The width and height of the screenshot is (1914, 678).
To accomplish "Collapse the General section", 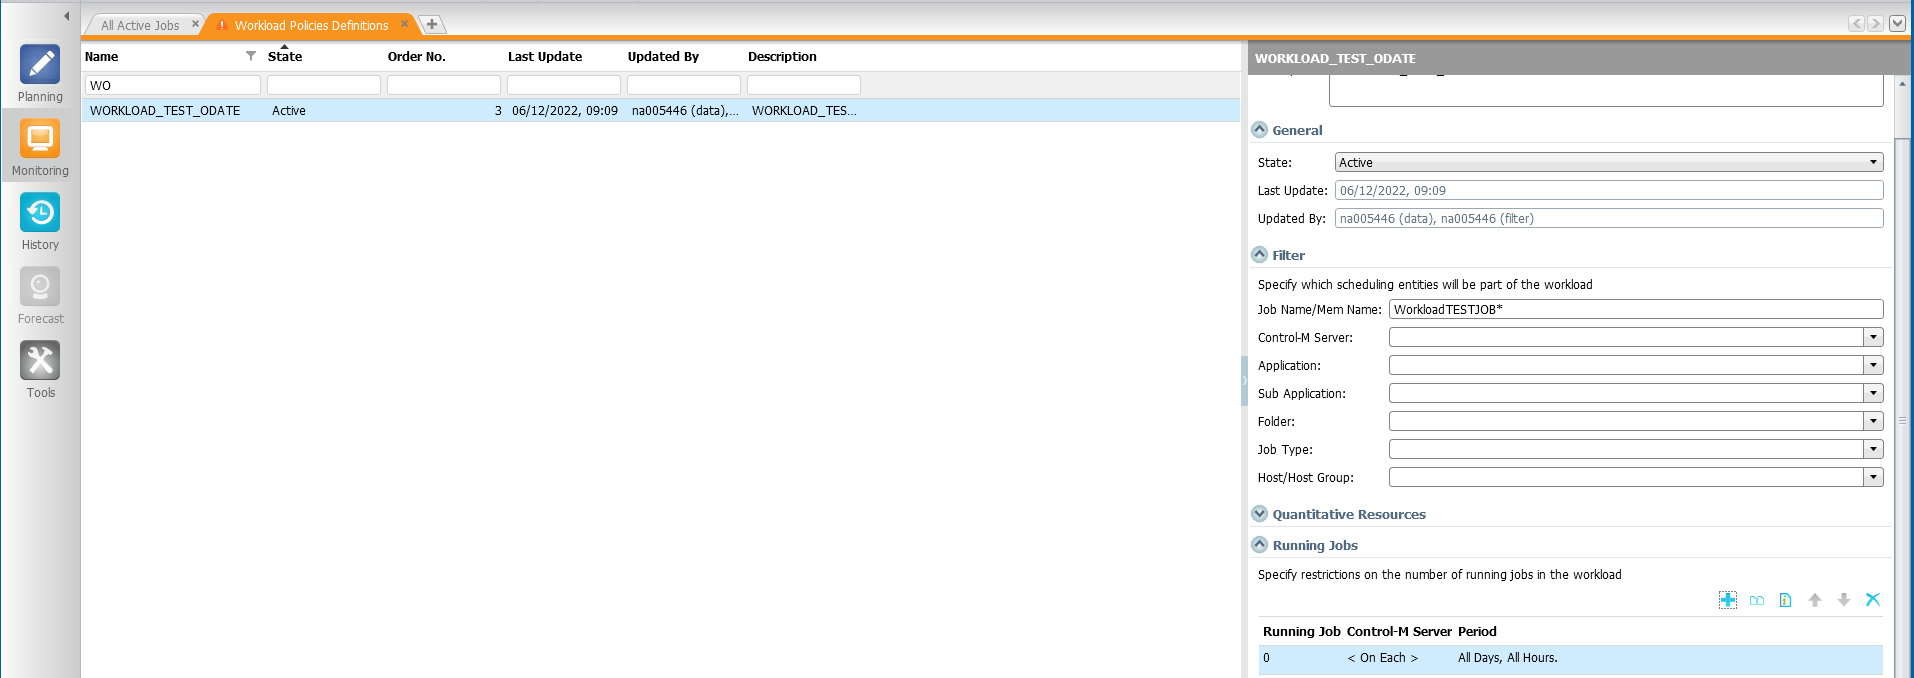I will tap(1260, 130).
